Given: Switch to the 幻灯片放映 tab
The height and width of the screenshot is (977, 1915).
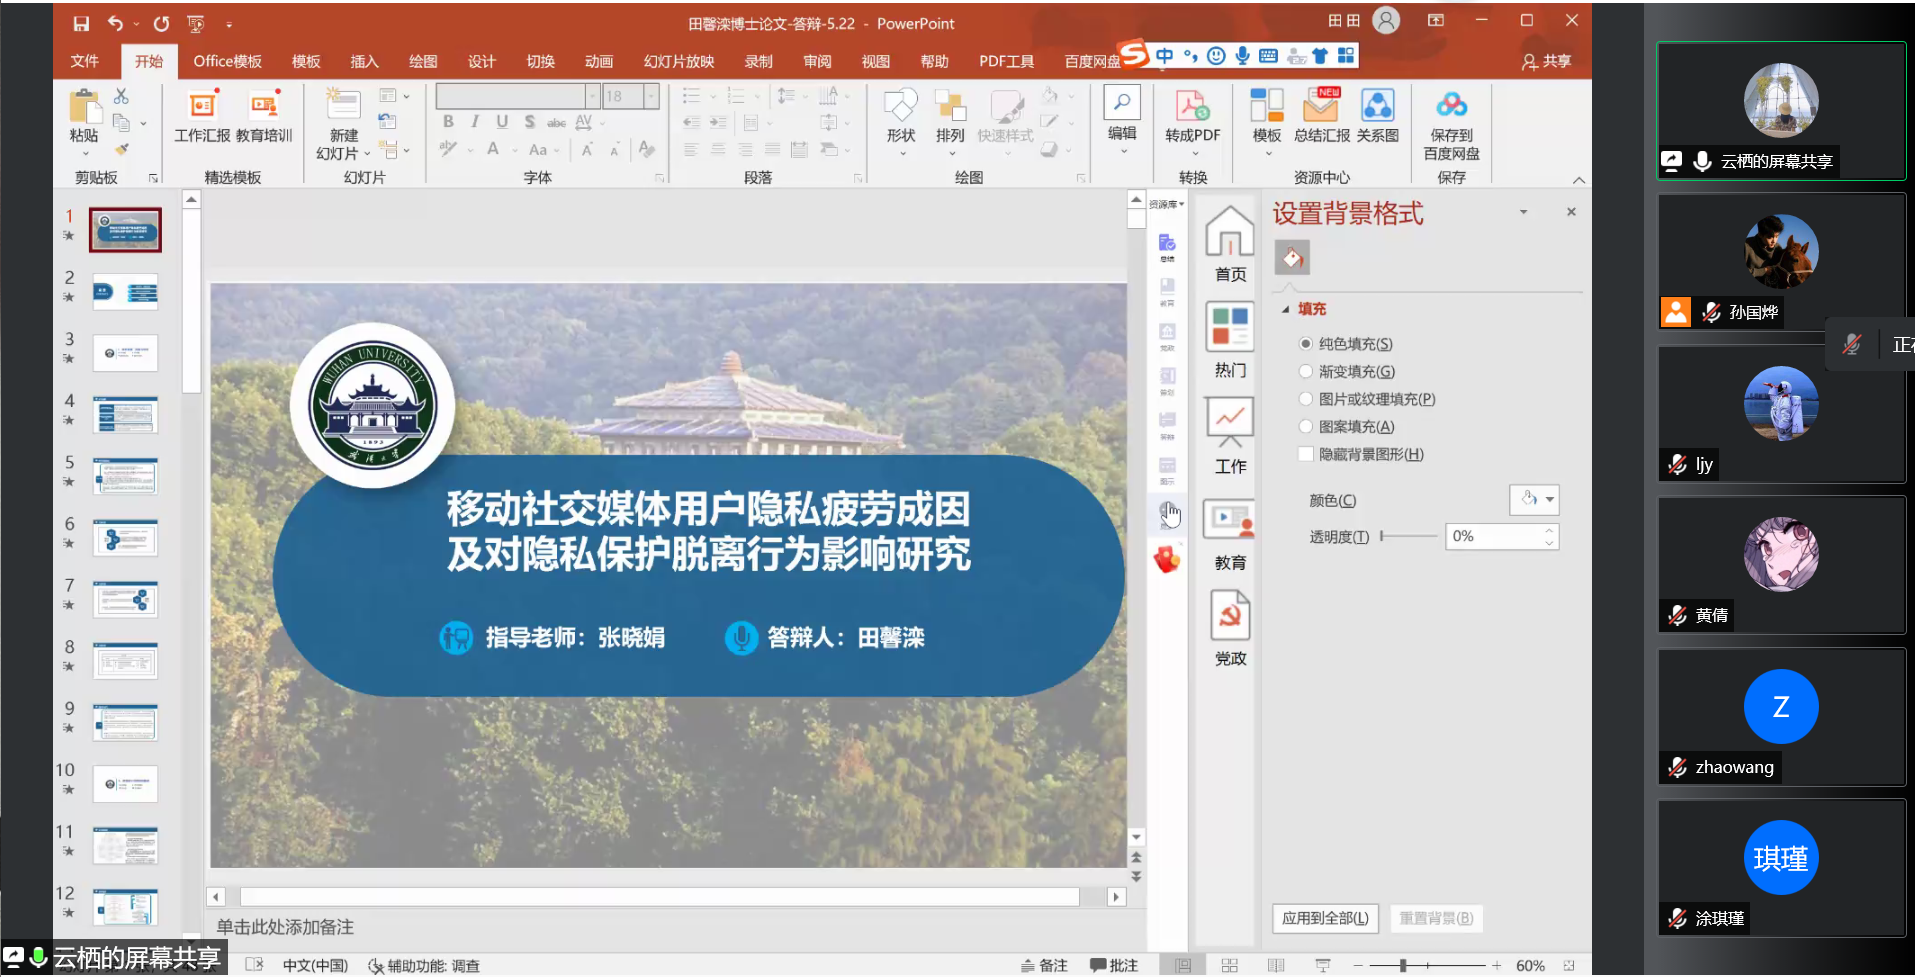Looking at the screenshot, I should click(679, 61).
